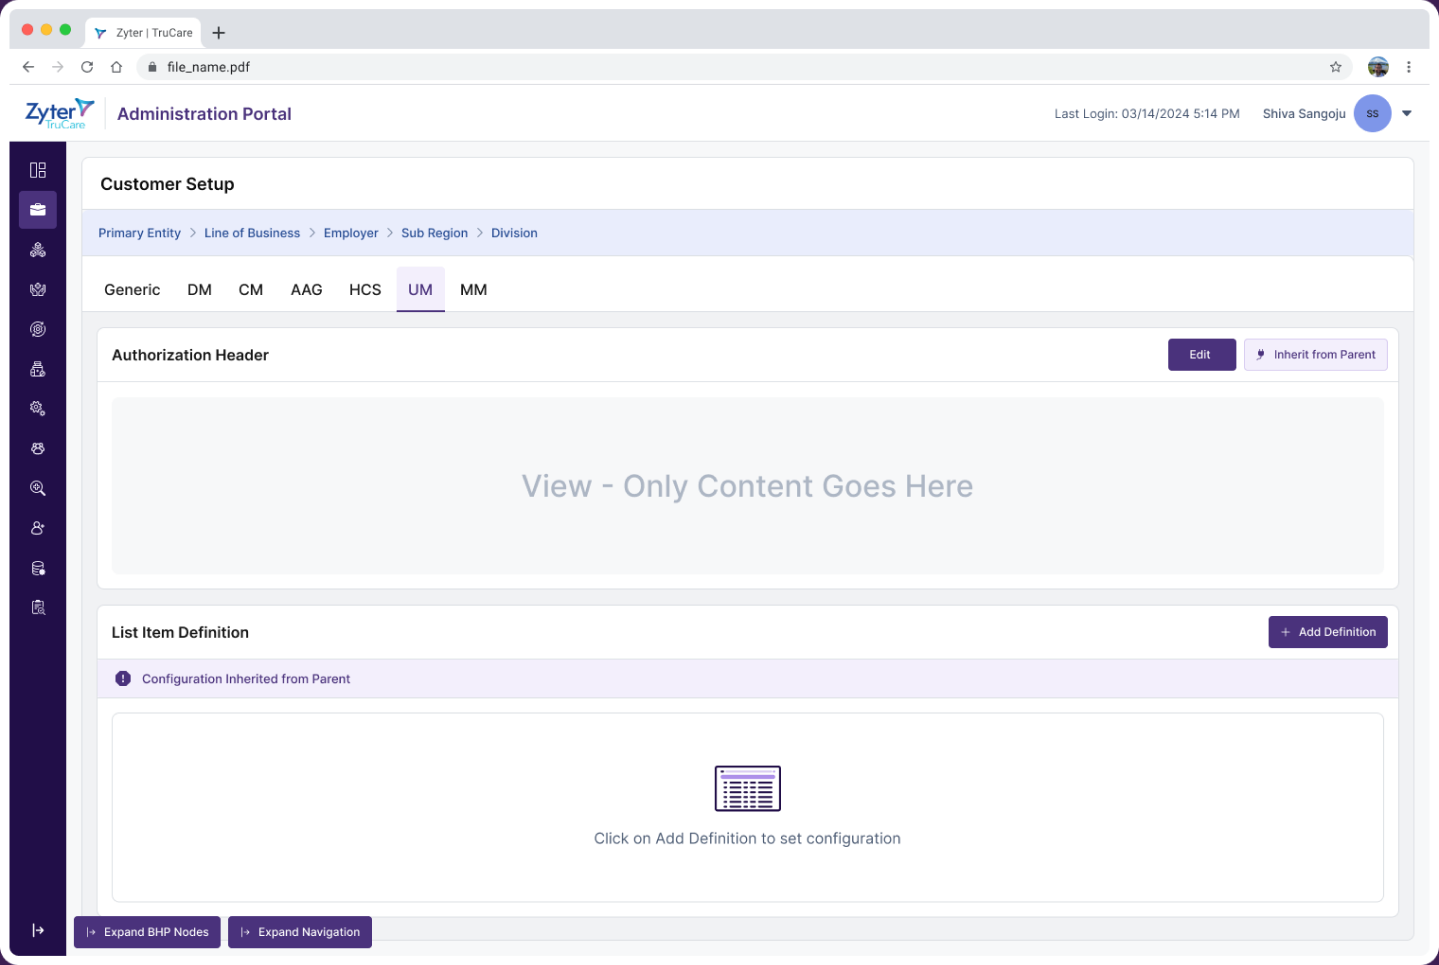Switch to the DM tab
Viewport: 1439px width, 965px height.
coord(200,289)
